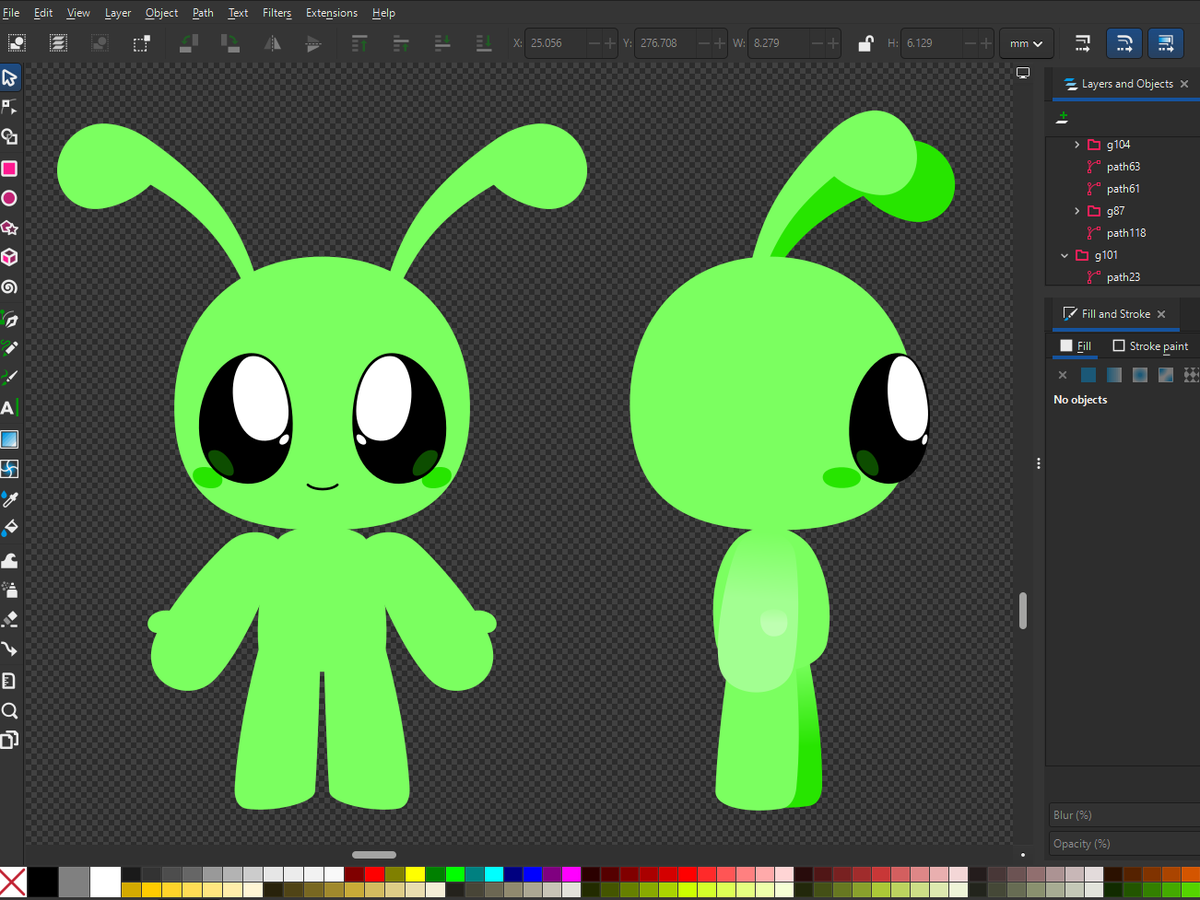1200x900 pixels.
Task: Expand the g87 group
Action: tap(1077, 211)
